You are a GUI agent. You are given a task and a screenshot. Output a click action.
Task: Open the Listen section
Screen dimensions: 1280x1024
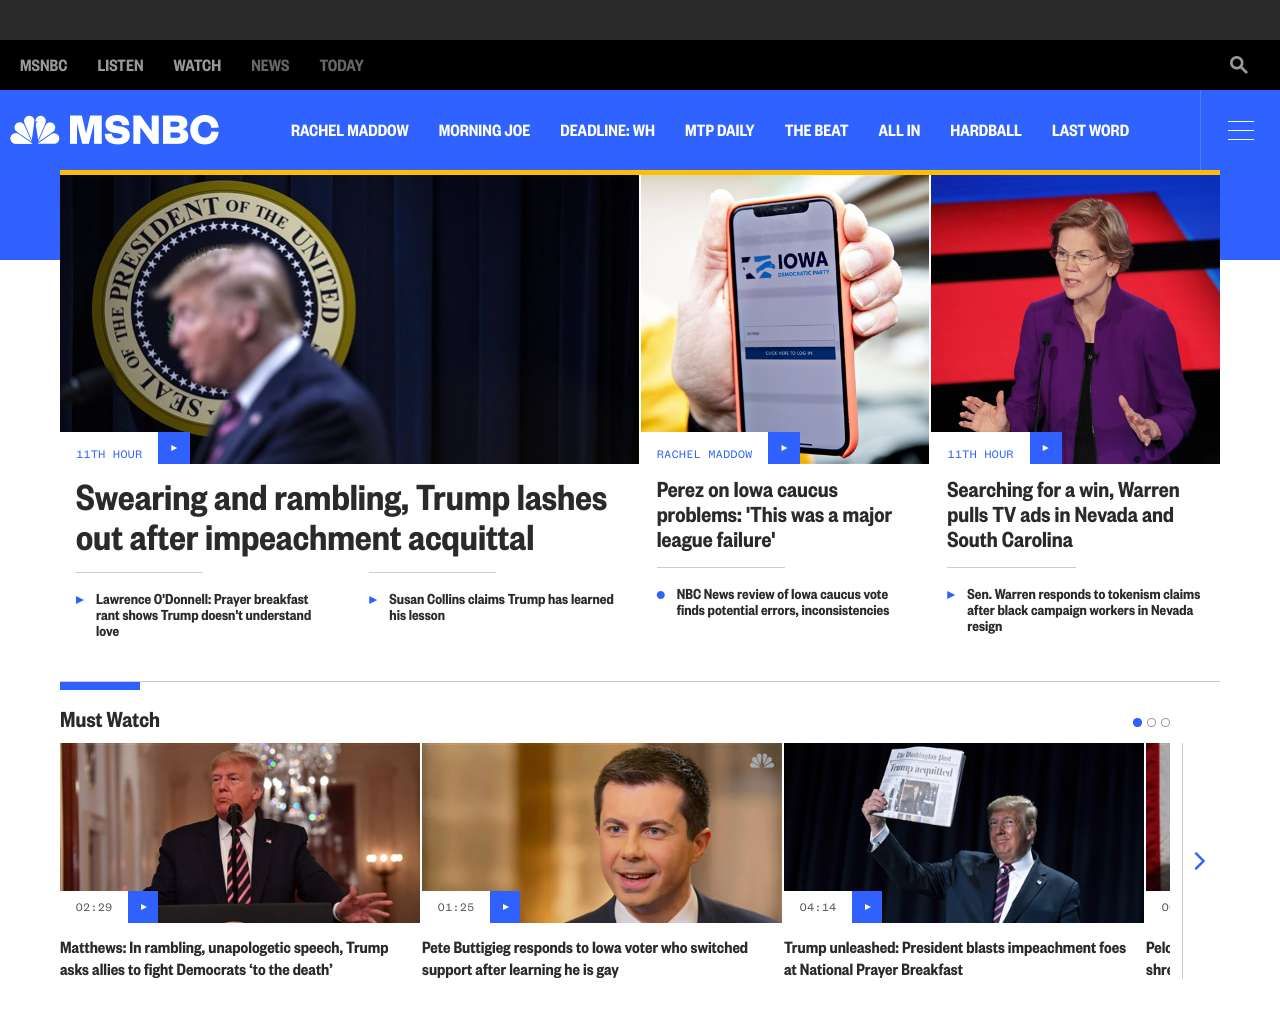pos(120,66)
